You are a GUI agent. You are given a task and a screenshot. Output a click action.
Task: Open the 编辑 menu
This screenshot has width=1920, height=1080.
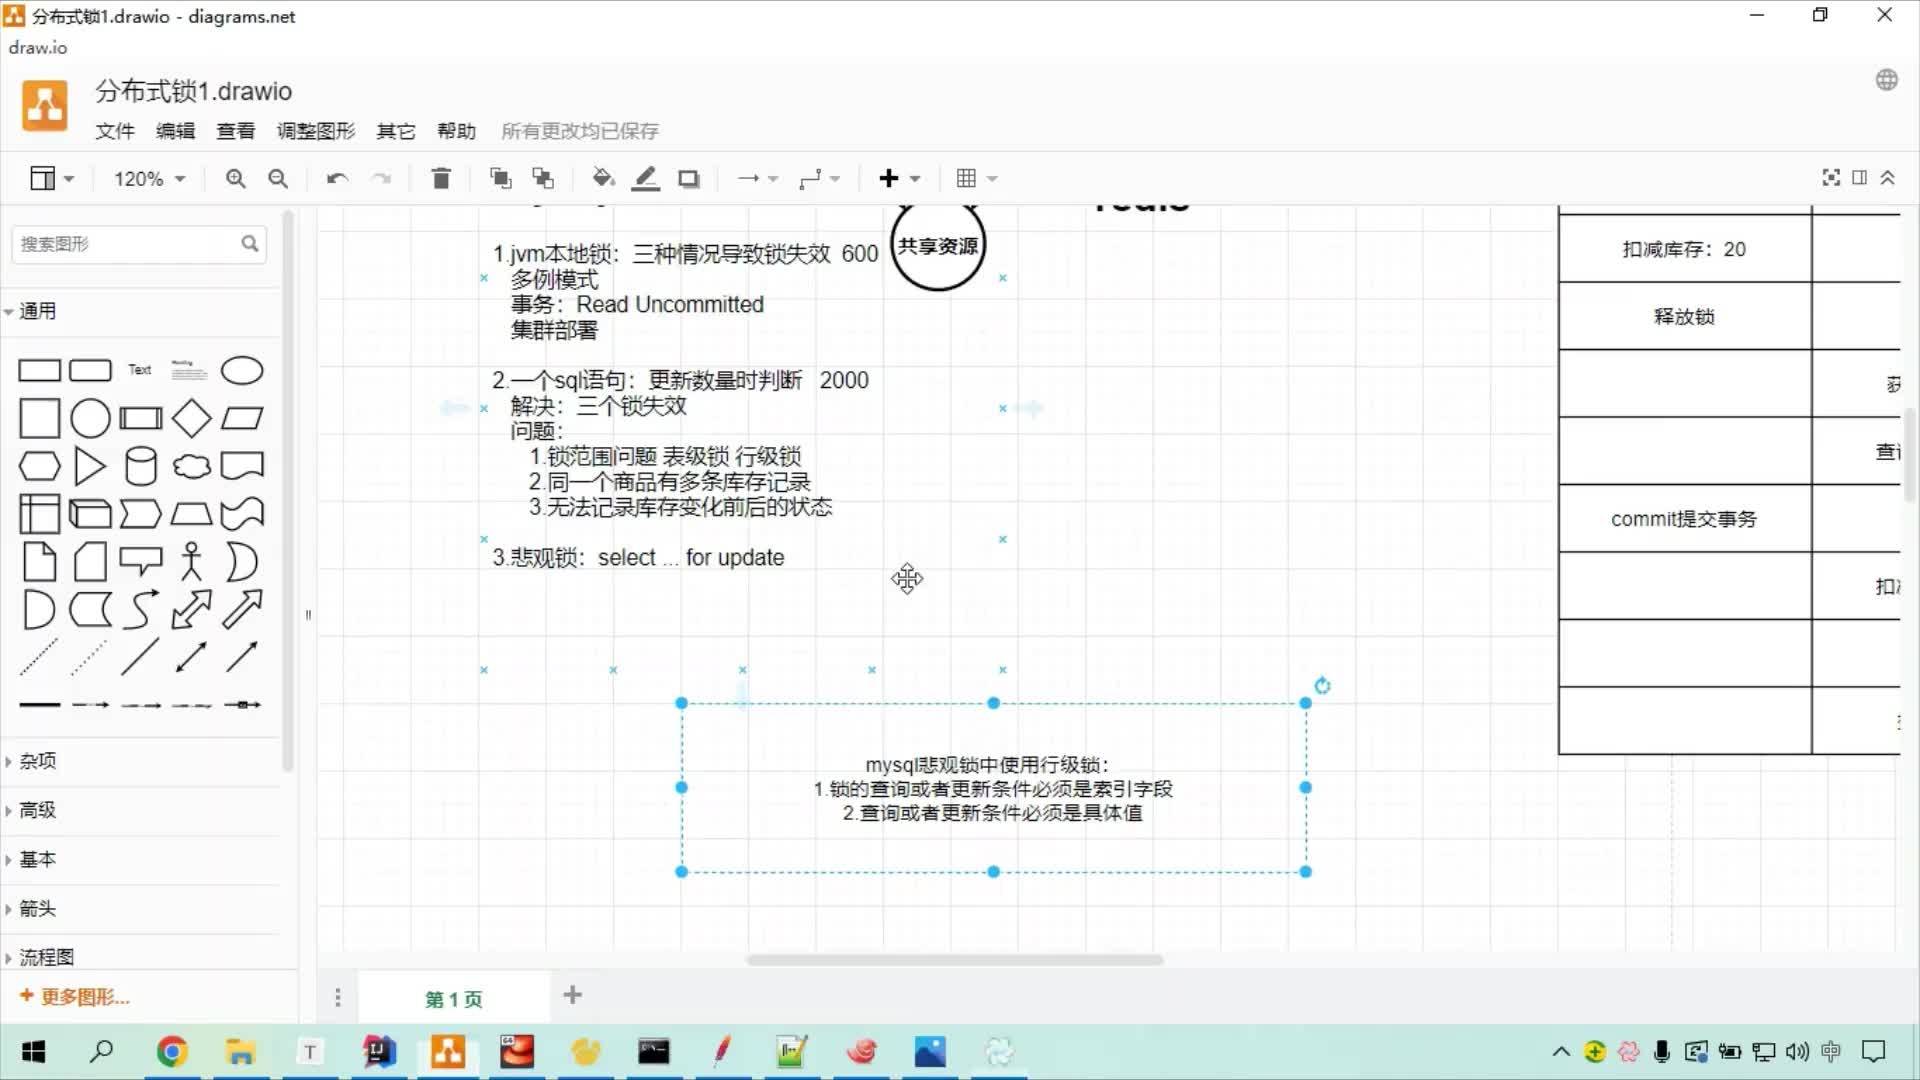click(x=175, y=131)
